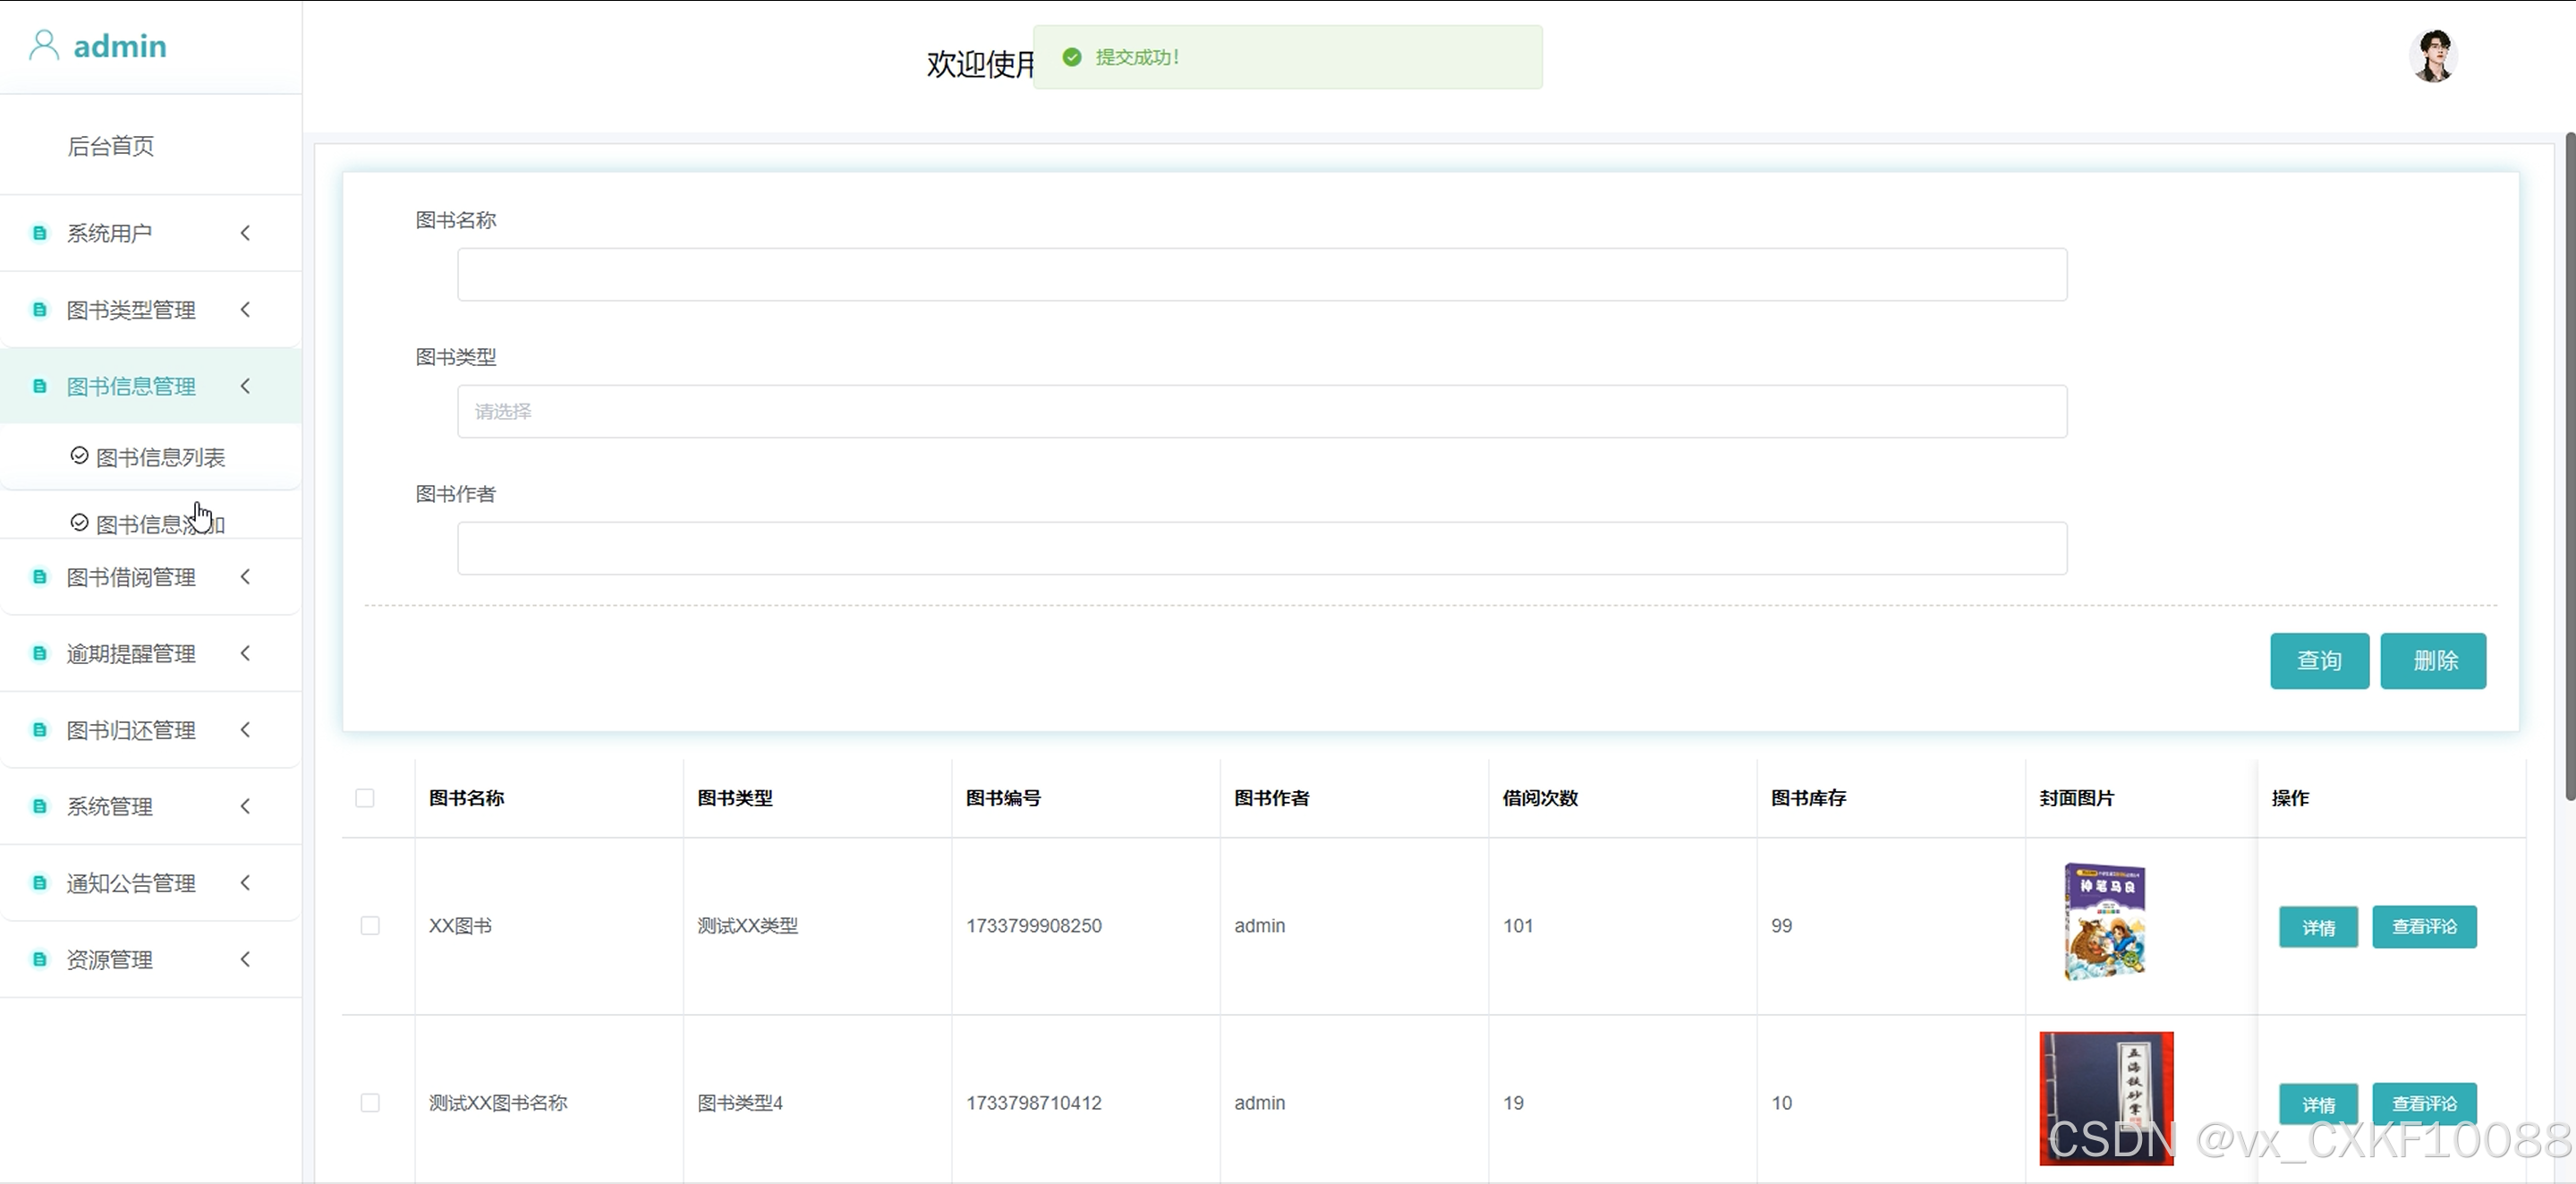This screenshot has height=1184, width=2576.
Task: Expand the 系统管理 chevron arrow
Action: (x=245, y=807)
